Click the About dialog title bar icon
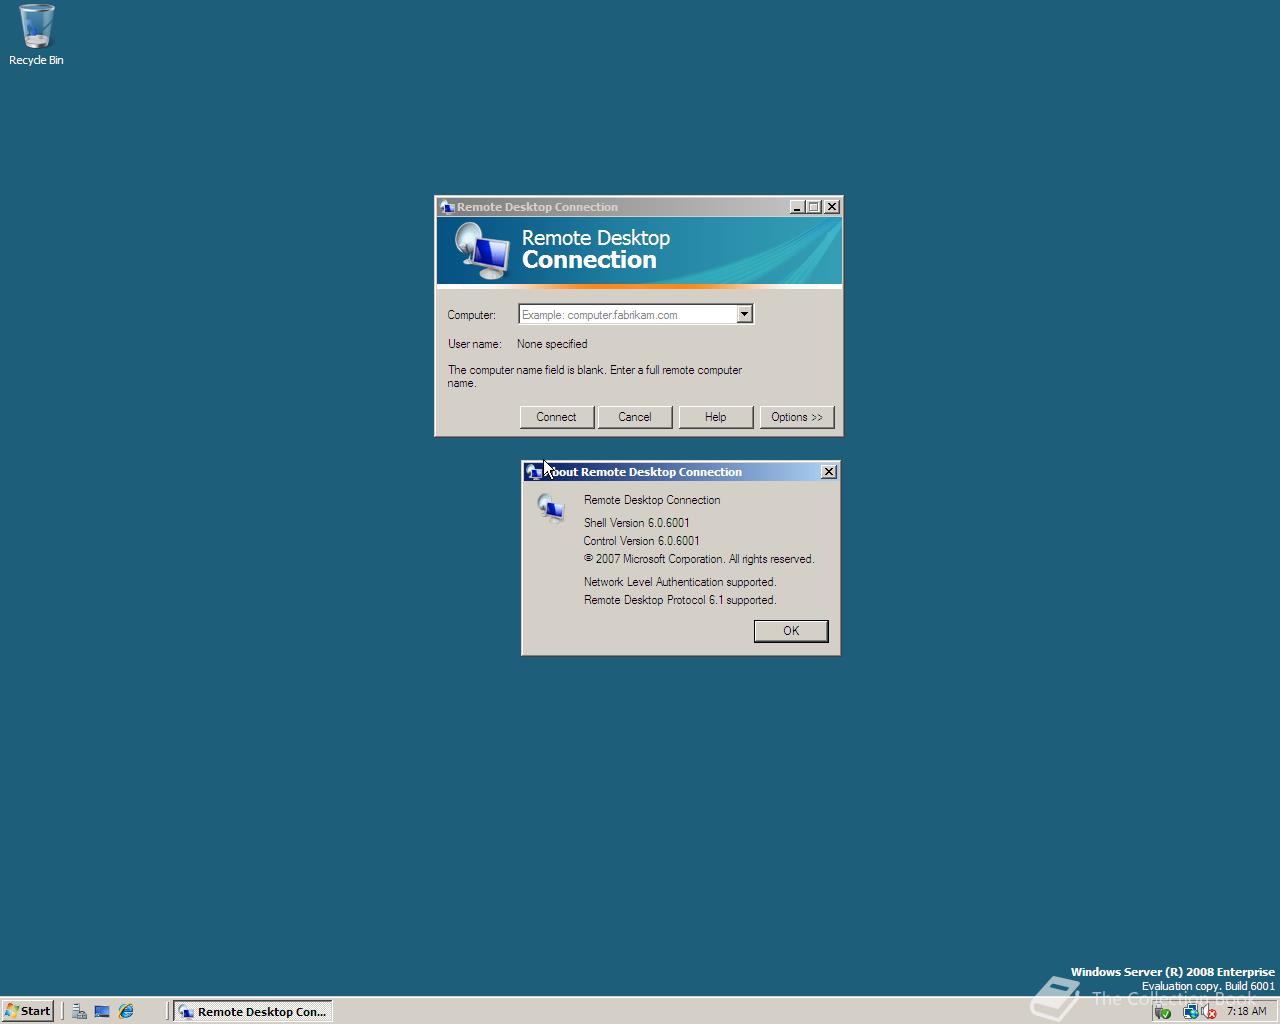1280x1024 pixels. click(x=534, y=472)
